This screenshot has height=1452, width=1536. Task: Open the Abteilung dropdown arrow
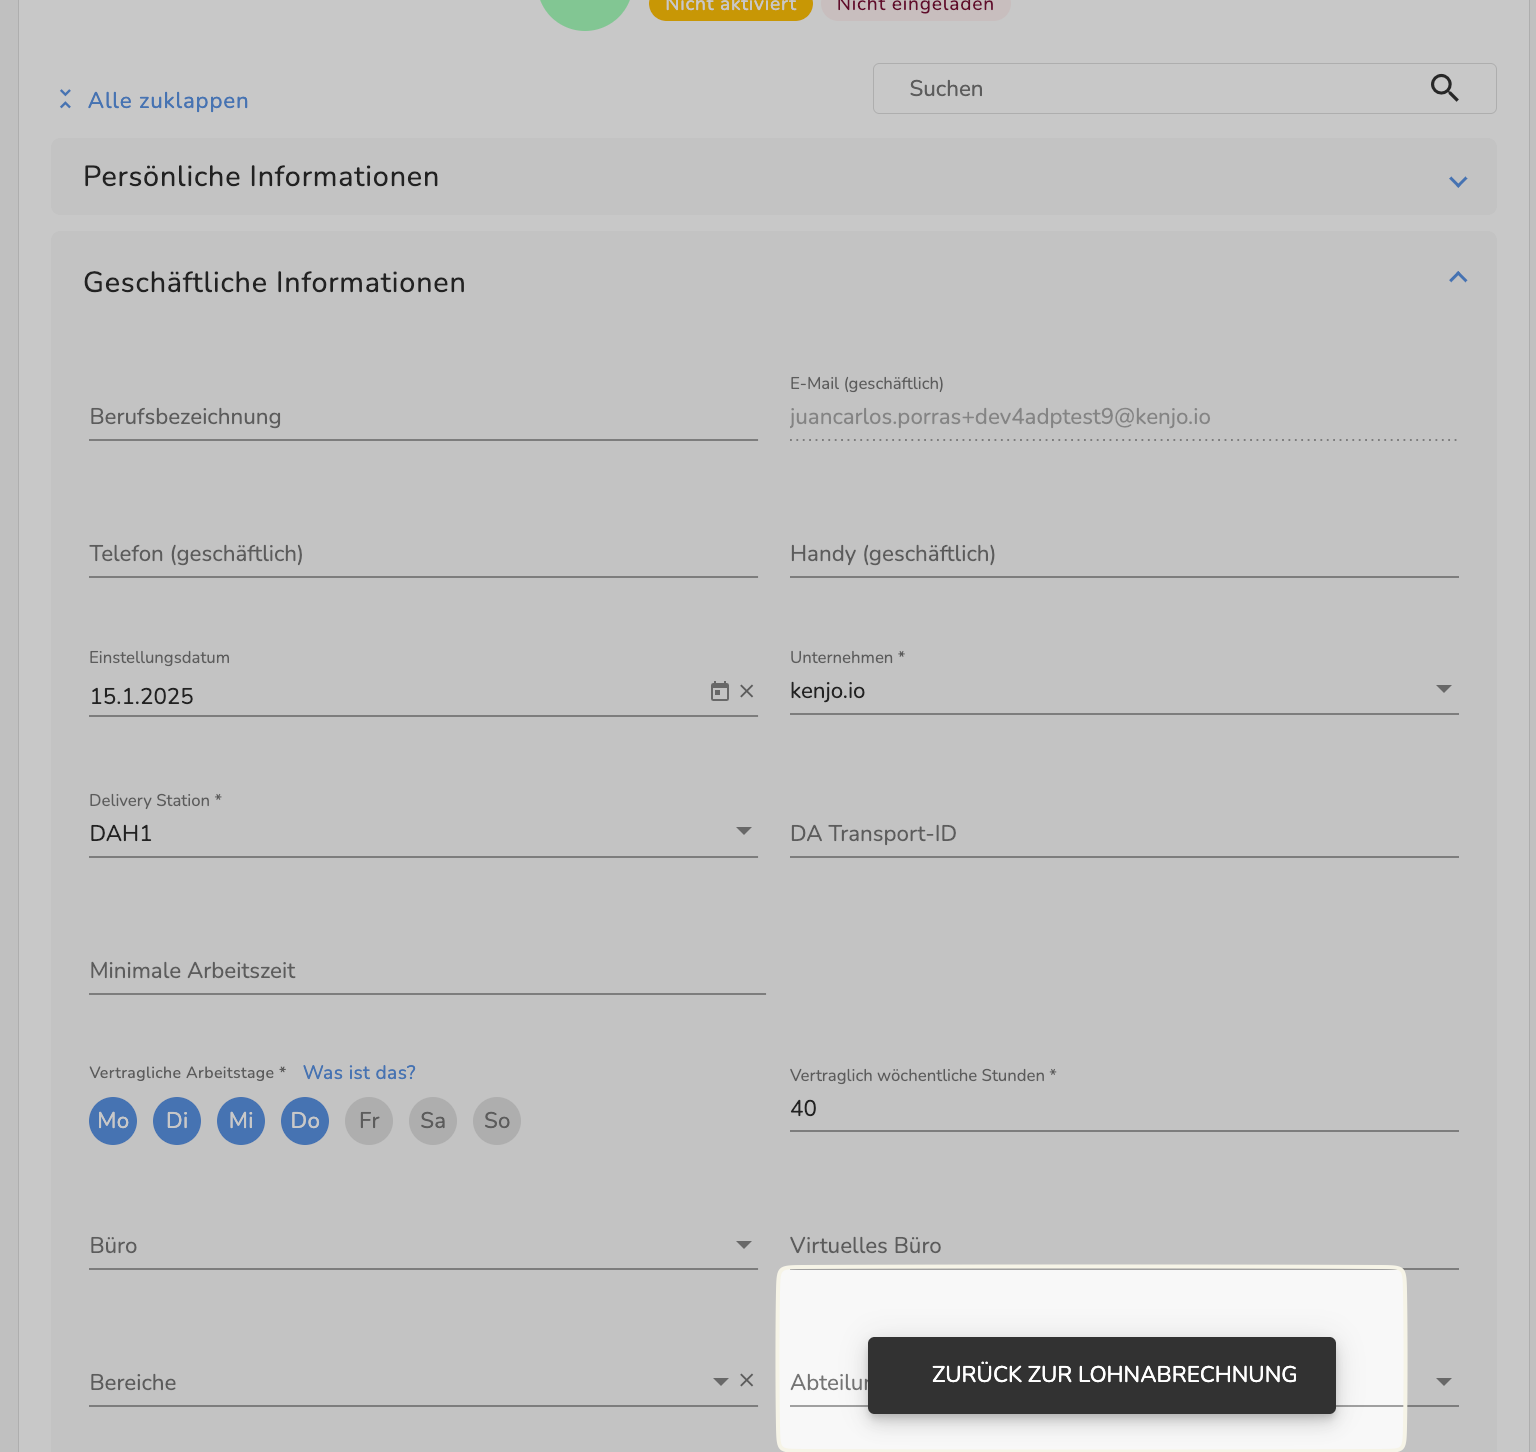tap(1443, 1381)
